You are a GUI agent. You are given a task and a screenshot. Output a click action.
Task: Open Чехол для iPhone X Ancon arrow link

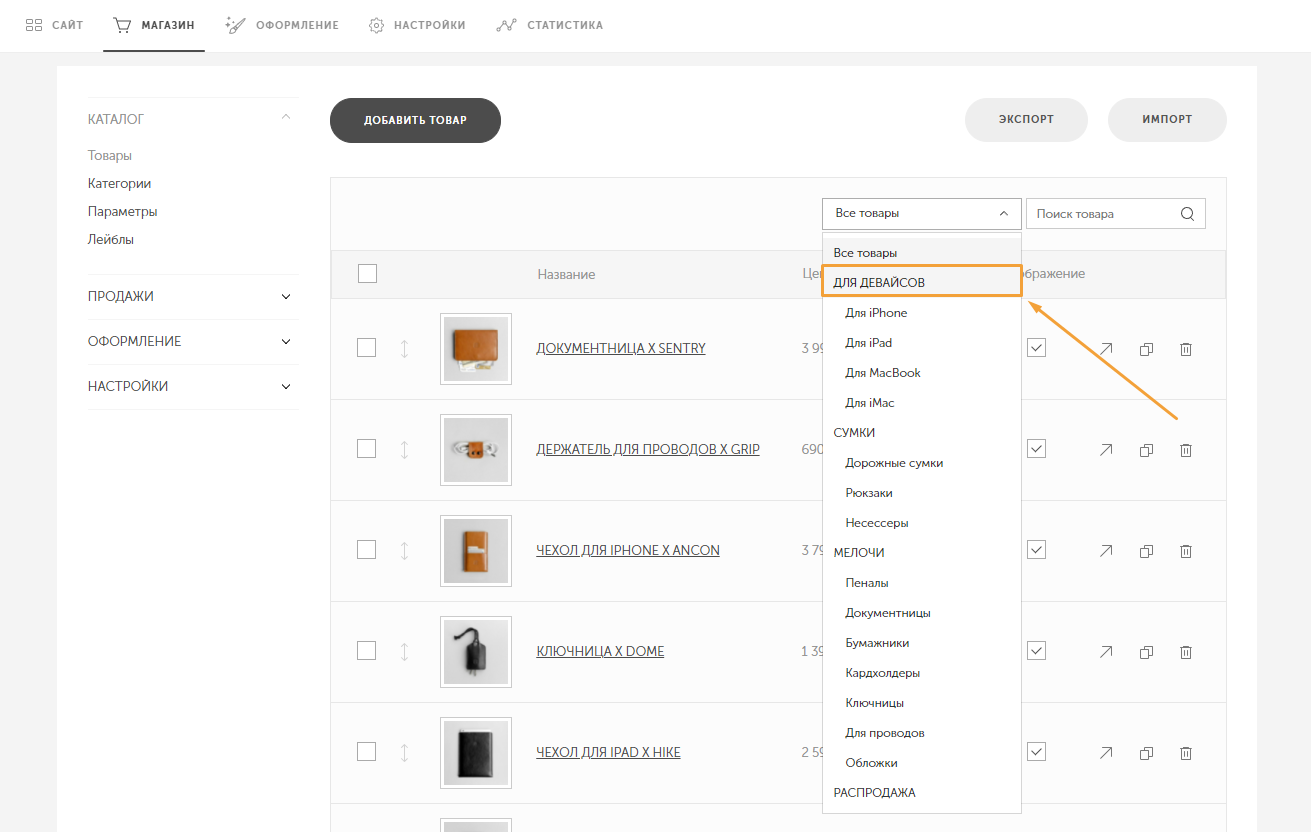tap(1106, 551)
